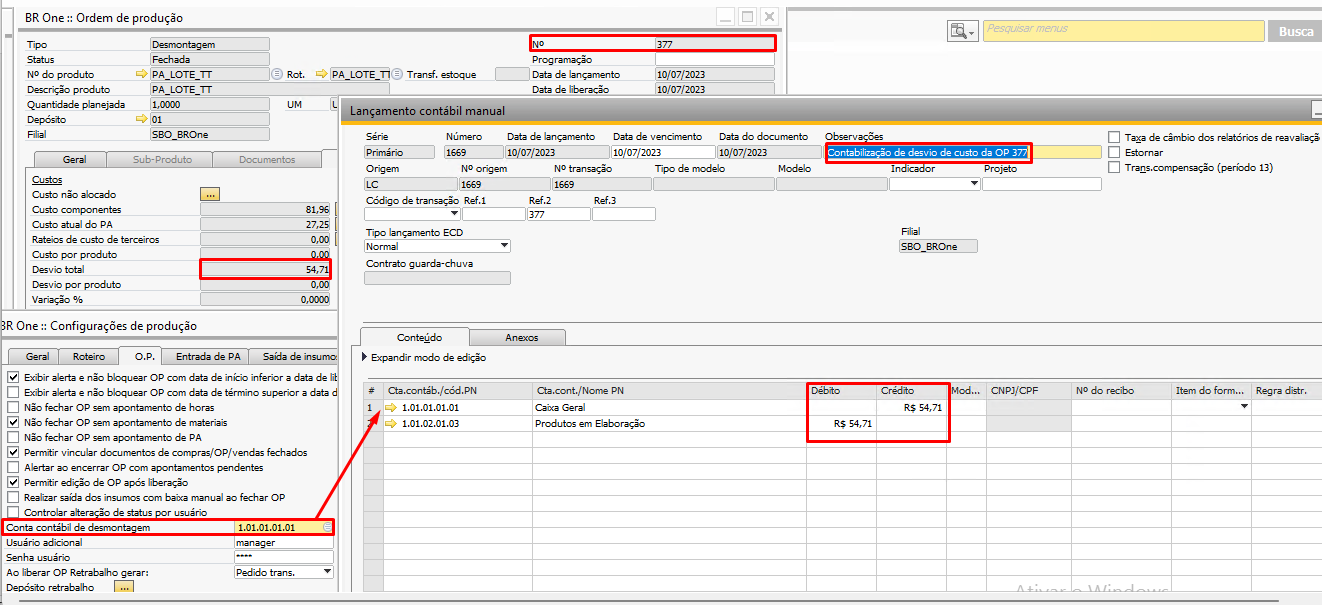Click the Data de vencimento field

click(662, 153)
